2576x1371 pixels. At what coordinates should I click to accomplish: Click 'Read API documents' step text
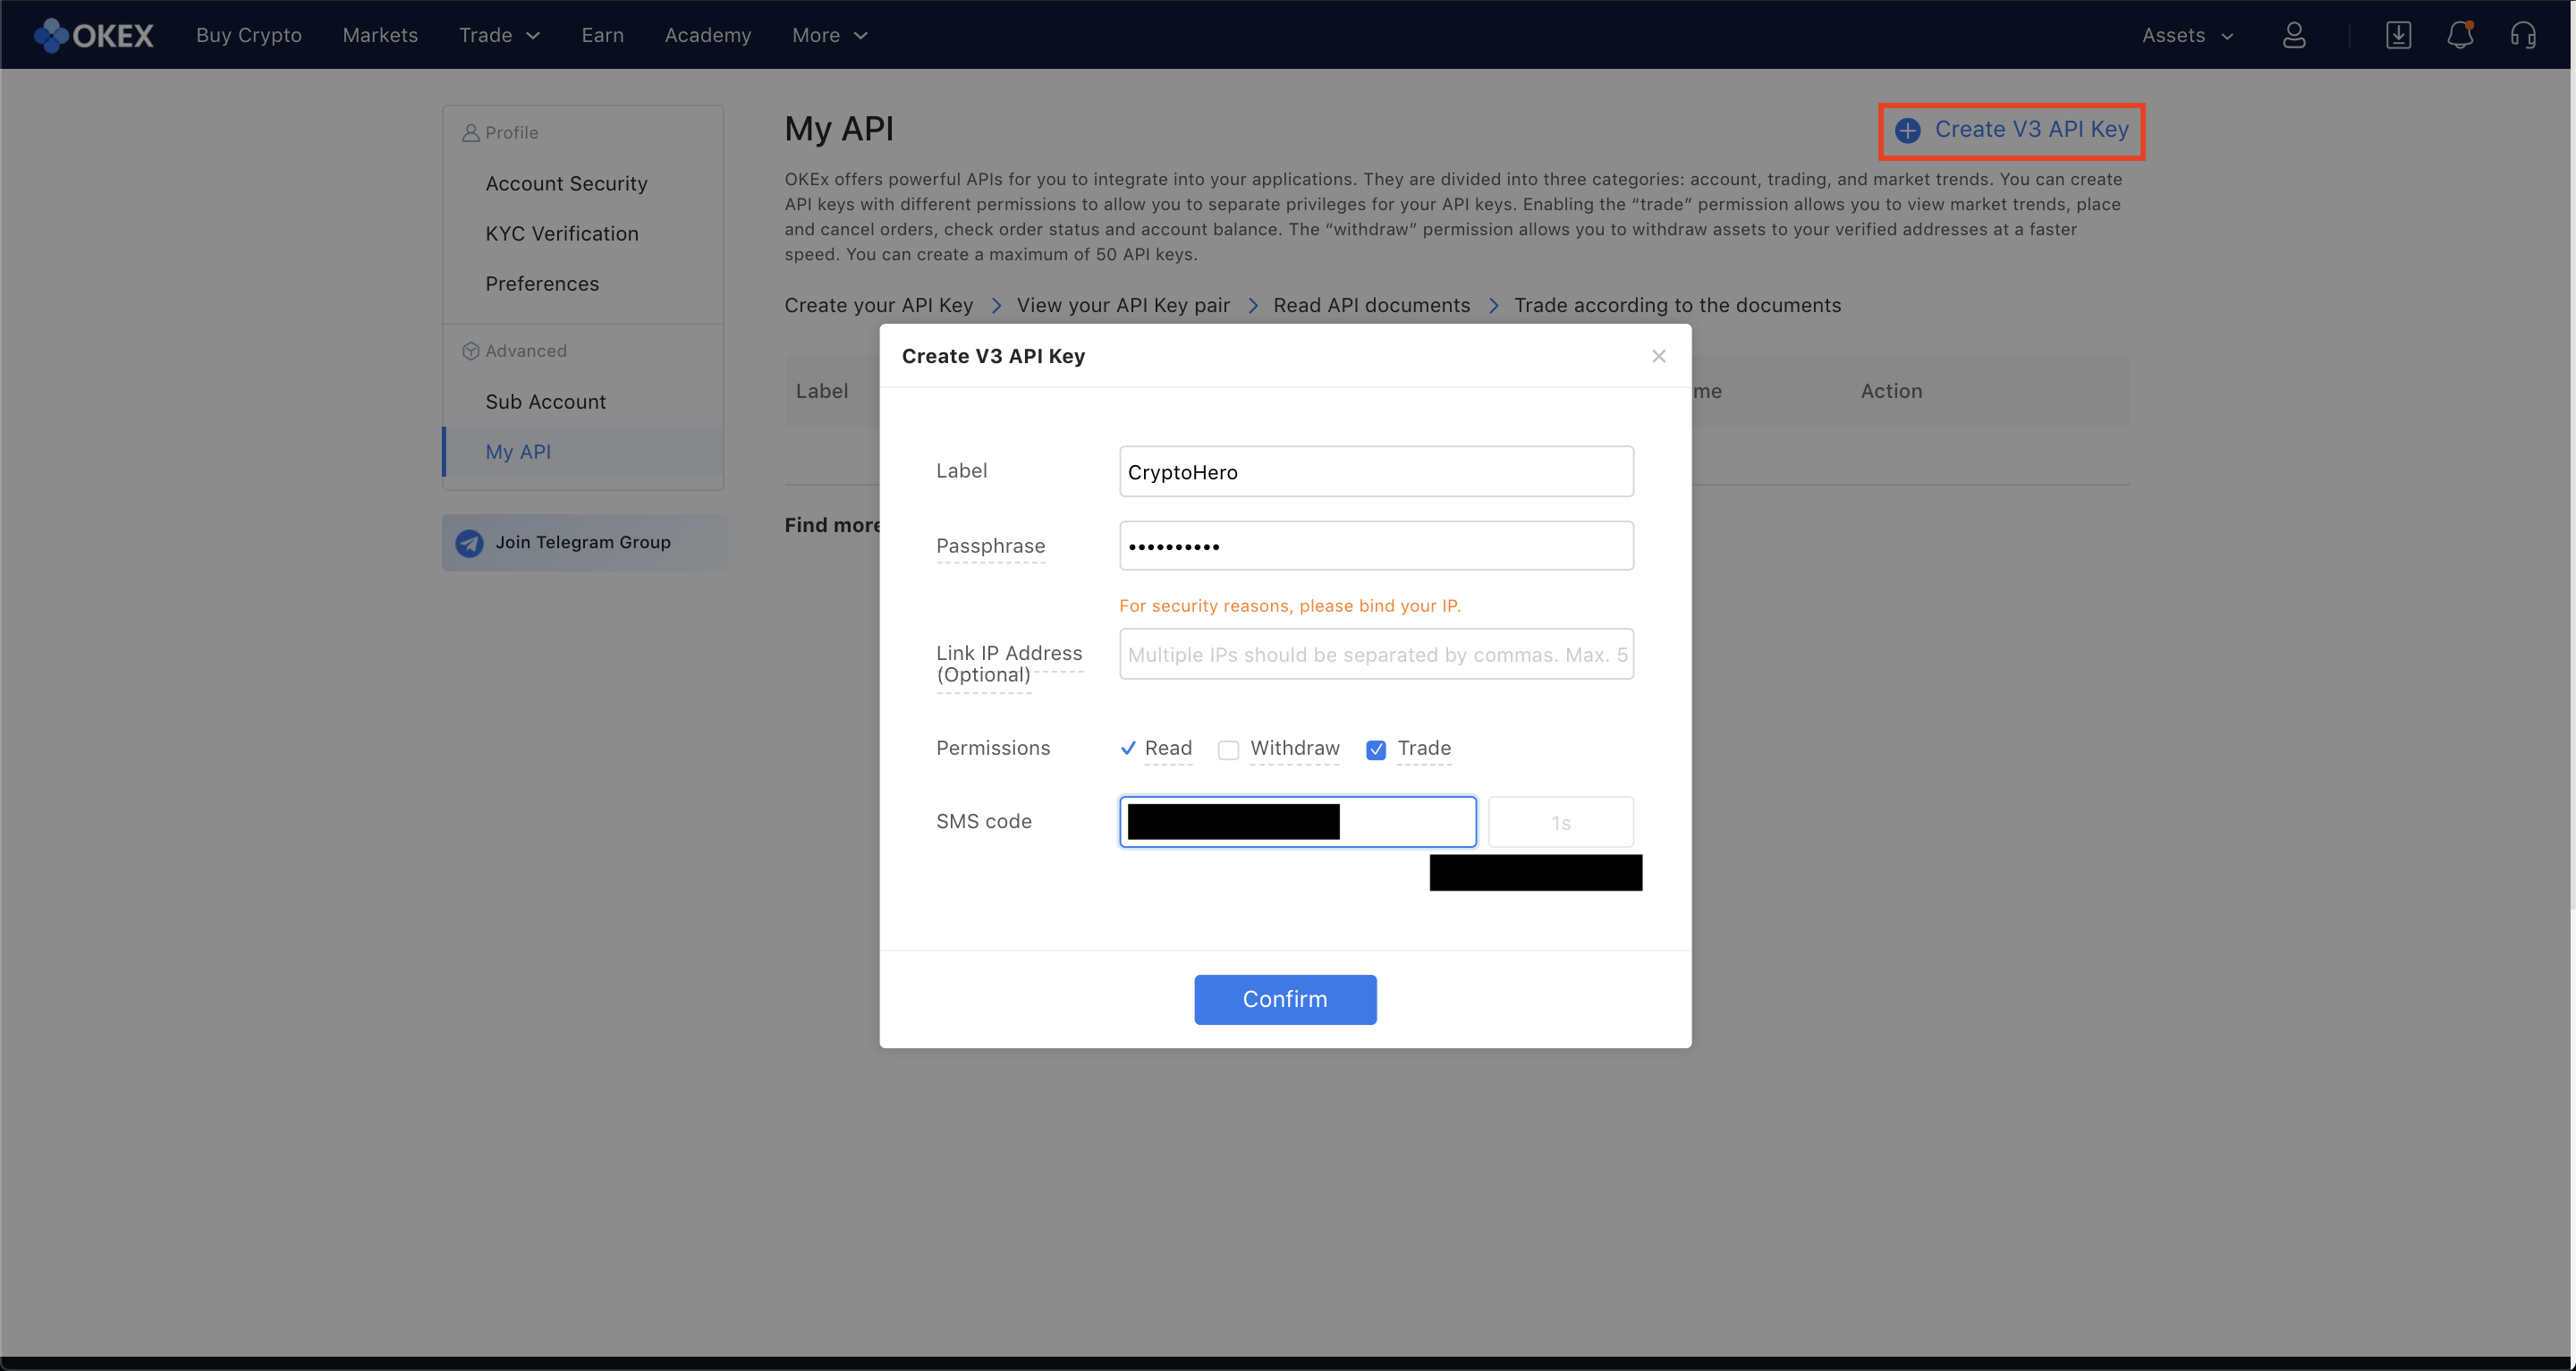[1371, 305]
